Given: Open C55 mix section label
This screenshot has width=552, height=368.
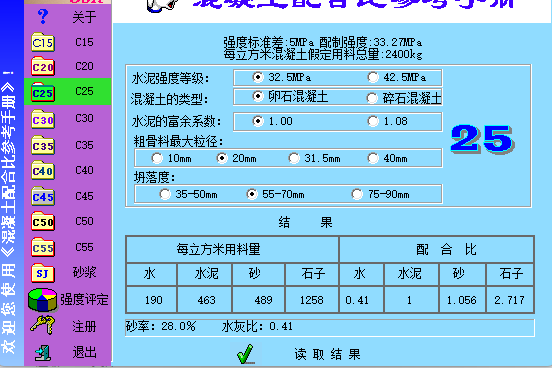Looking at the screenshot, I should pyautogui.click(x=84, y=247).
